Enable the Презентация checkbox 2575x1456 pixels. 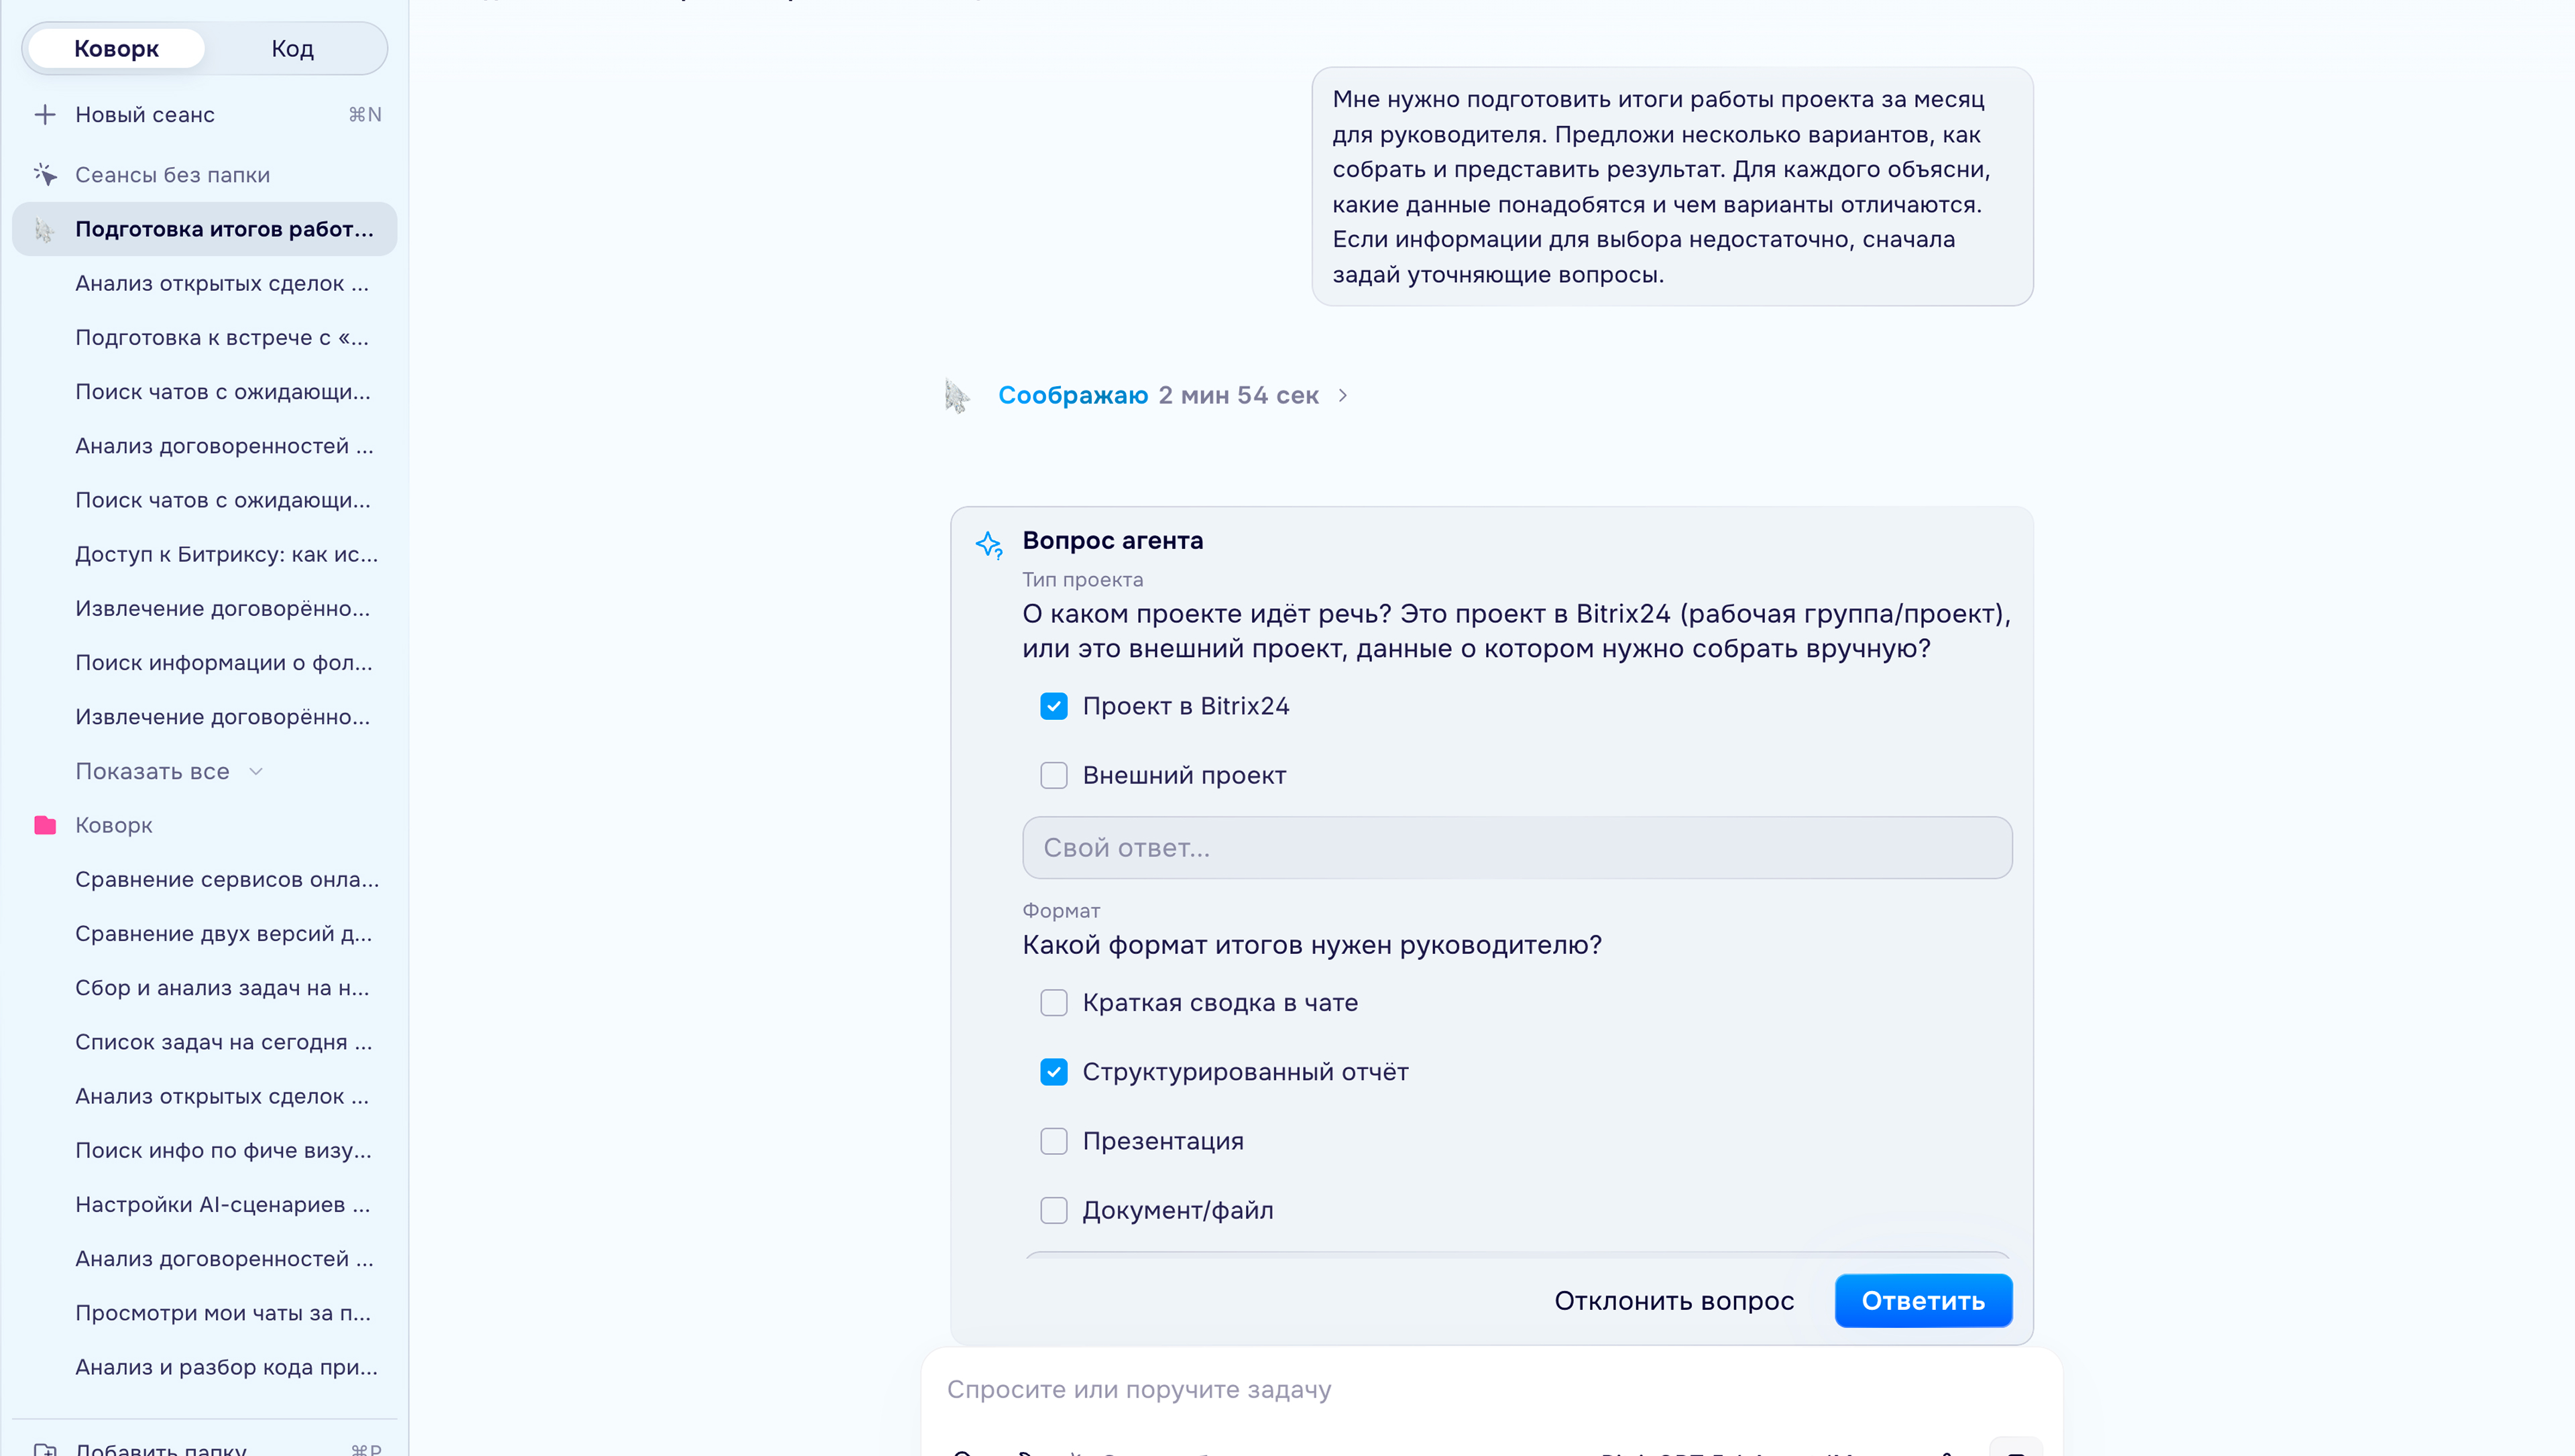coord(1054,1141)
